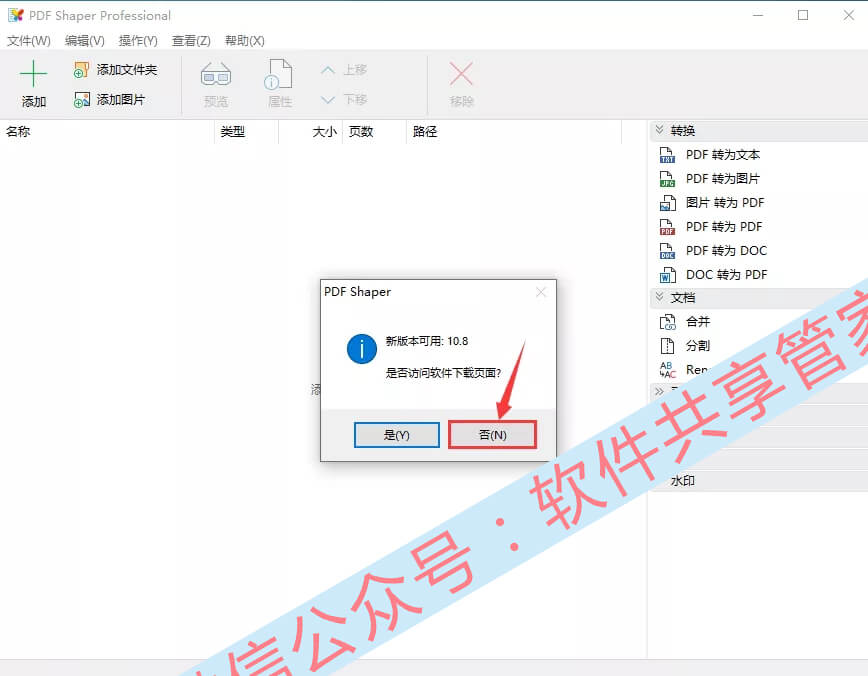Click the Preview (预览) glasses icon
This screenshot has width=868, height=676.
[215, 75]
